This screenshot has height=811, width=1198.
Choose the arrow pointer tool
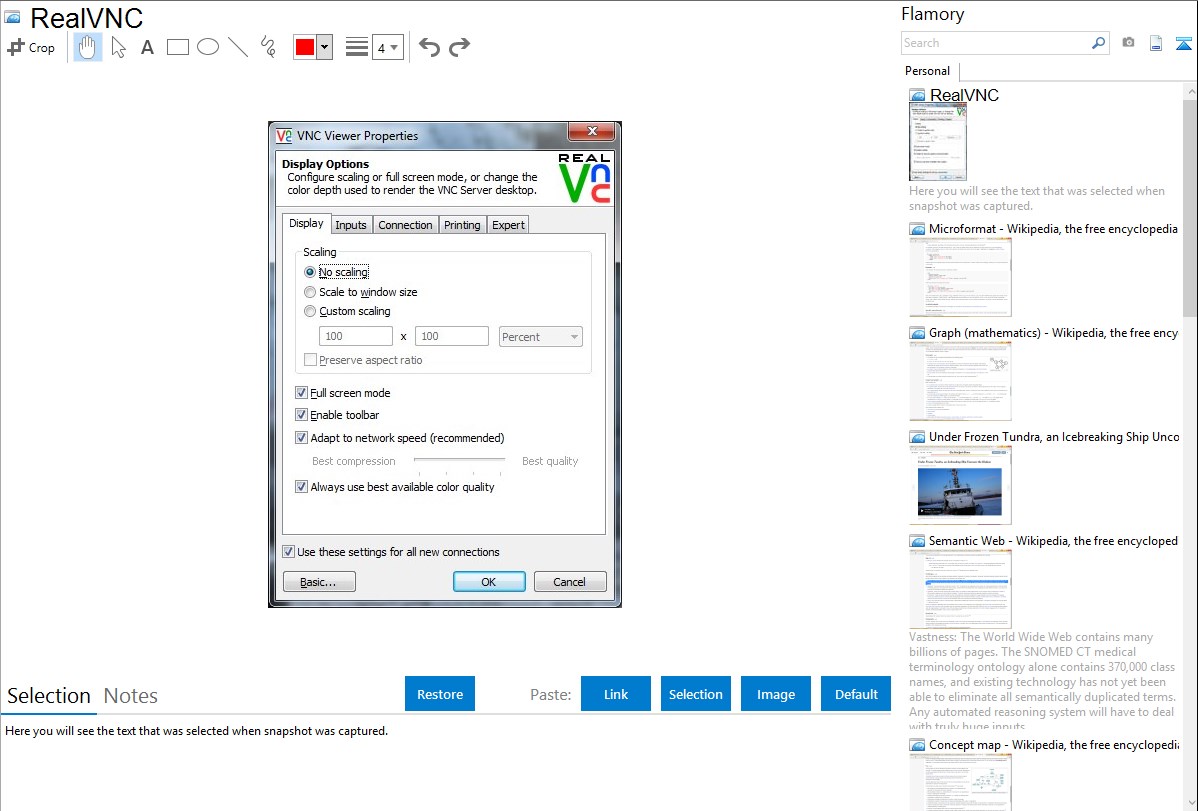(x=118, y=47)
